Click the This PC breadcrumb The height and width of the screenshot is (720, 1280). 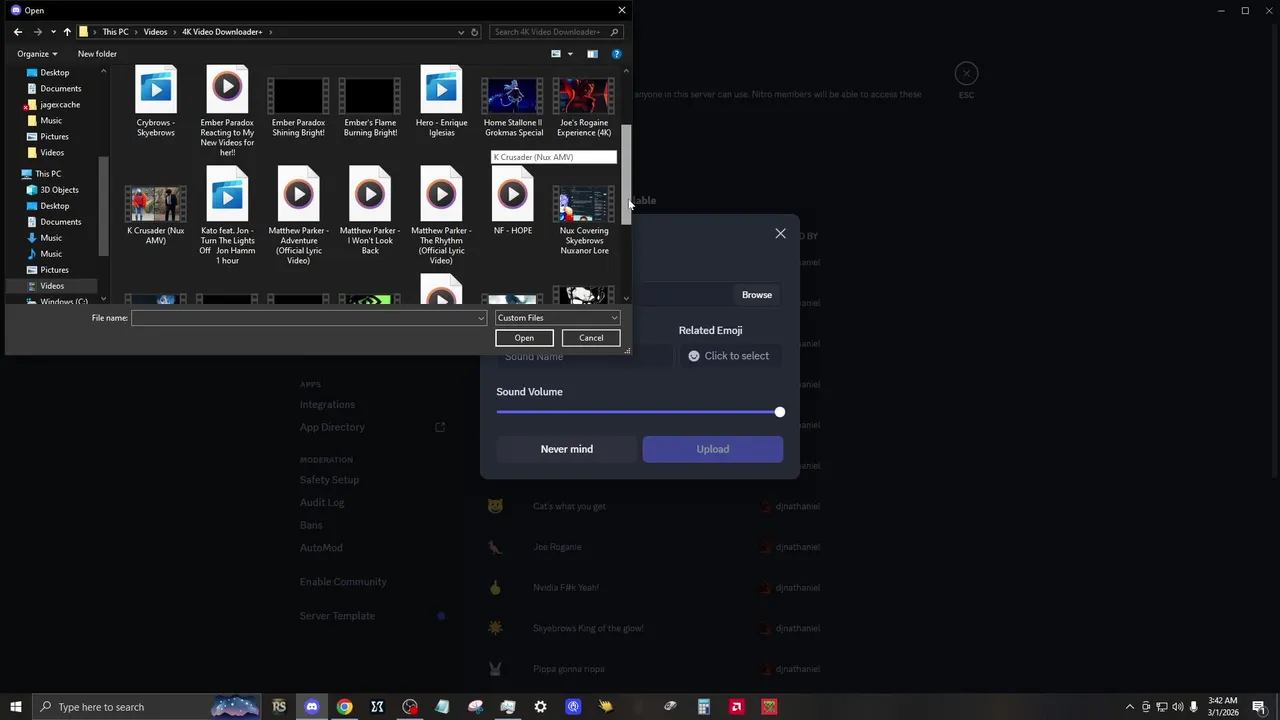point(115,32)
